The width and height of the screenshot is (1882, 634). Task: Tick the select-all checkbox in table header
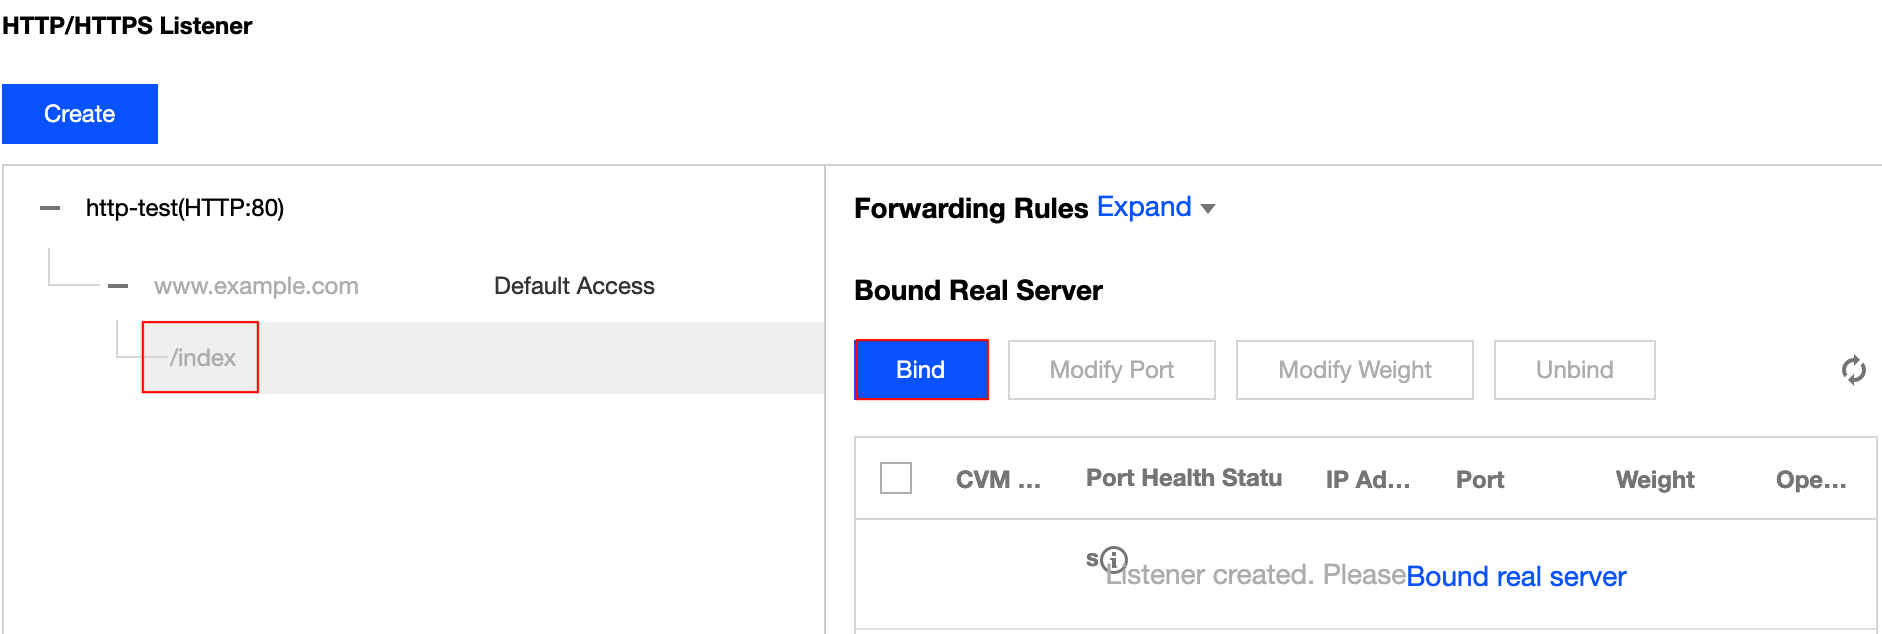[x=895, y=478]
